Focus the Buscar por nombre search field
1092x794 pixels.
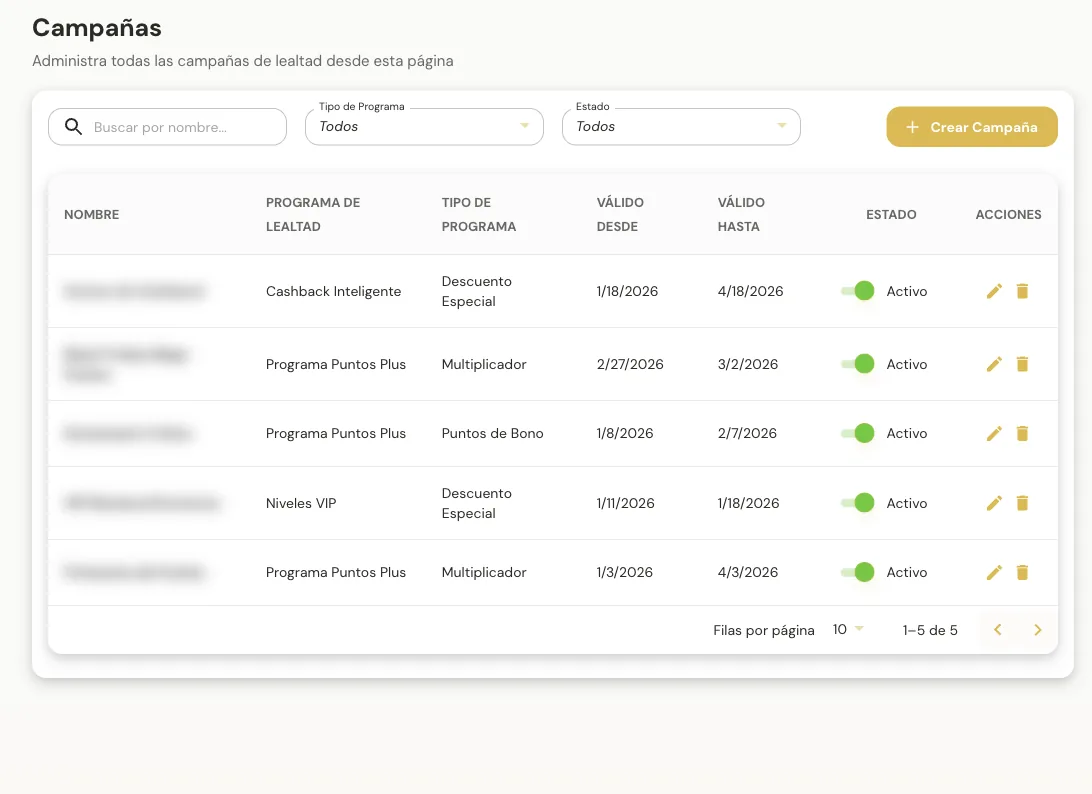[167, 127]
